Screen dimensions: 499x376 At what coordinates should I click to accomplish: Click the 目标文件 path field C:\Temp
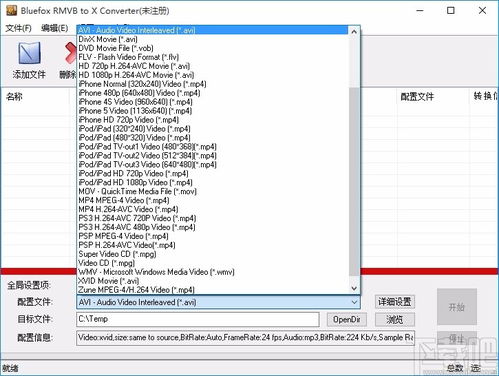click(x=198, y=319)
